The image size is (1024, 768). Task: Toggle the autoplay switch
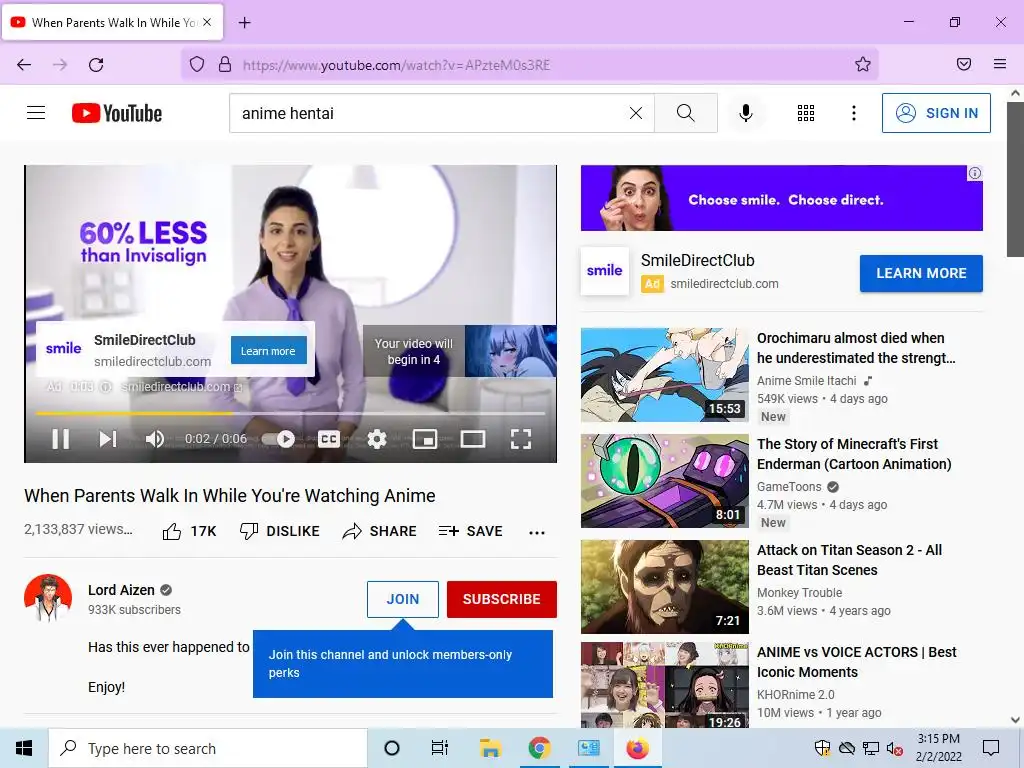coord(278,439)
